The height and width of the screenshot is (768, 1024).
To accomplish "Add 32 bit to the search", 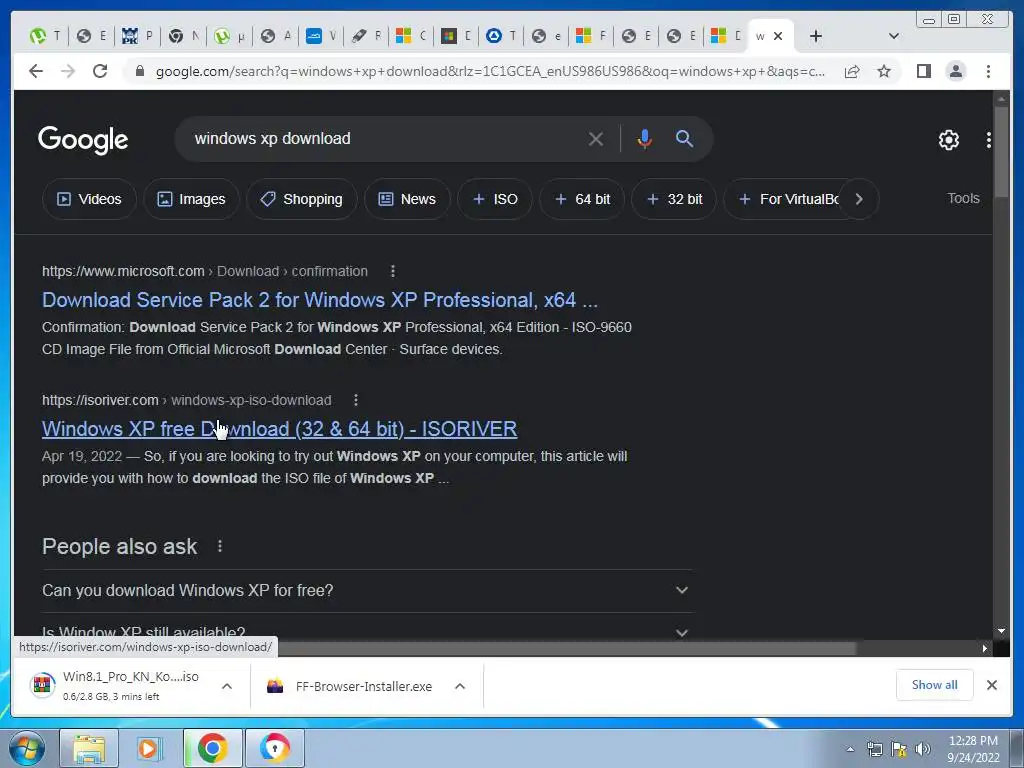I will pyautogui.click(x=674, y=199).
